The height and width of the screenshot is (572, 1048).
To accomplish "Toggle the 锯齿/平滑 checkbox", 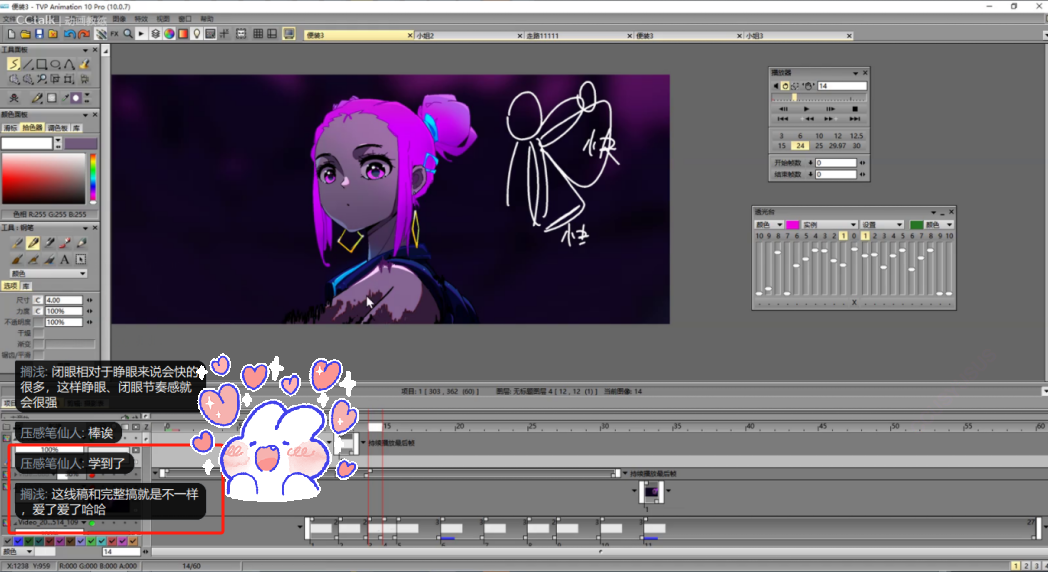I will 38,355.
